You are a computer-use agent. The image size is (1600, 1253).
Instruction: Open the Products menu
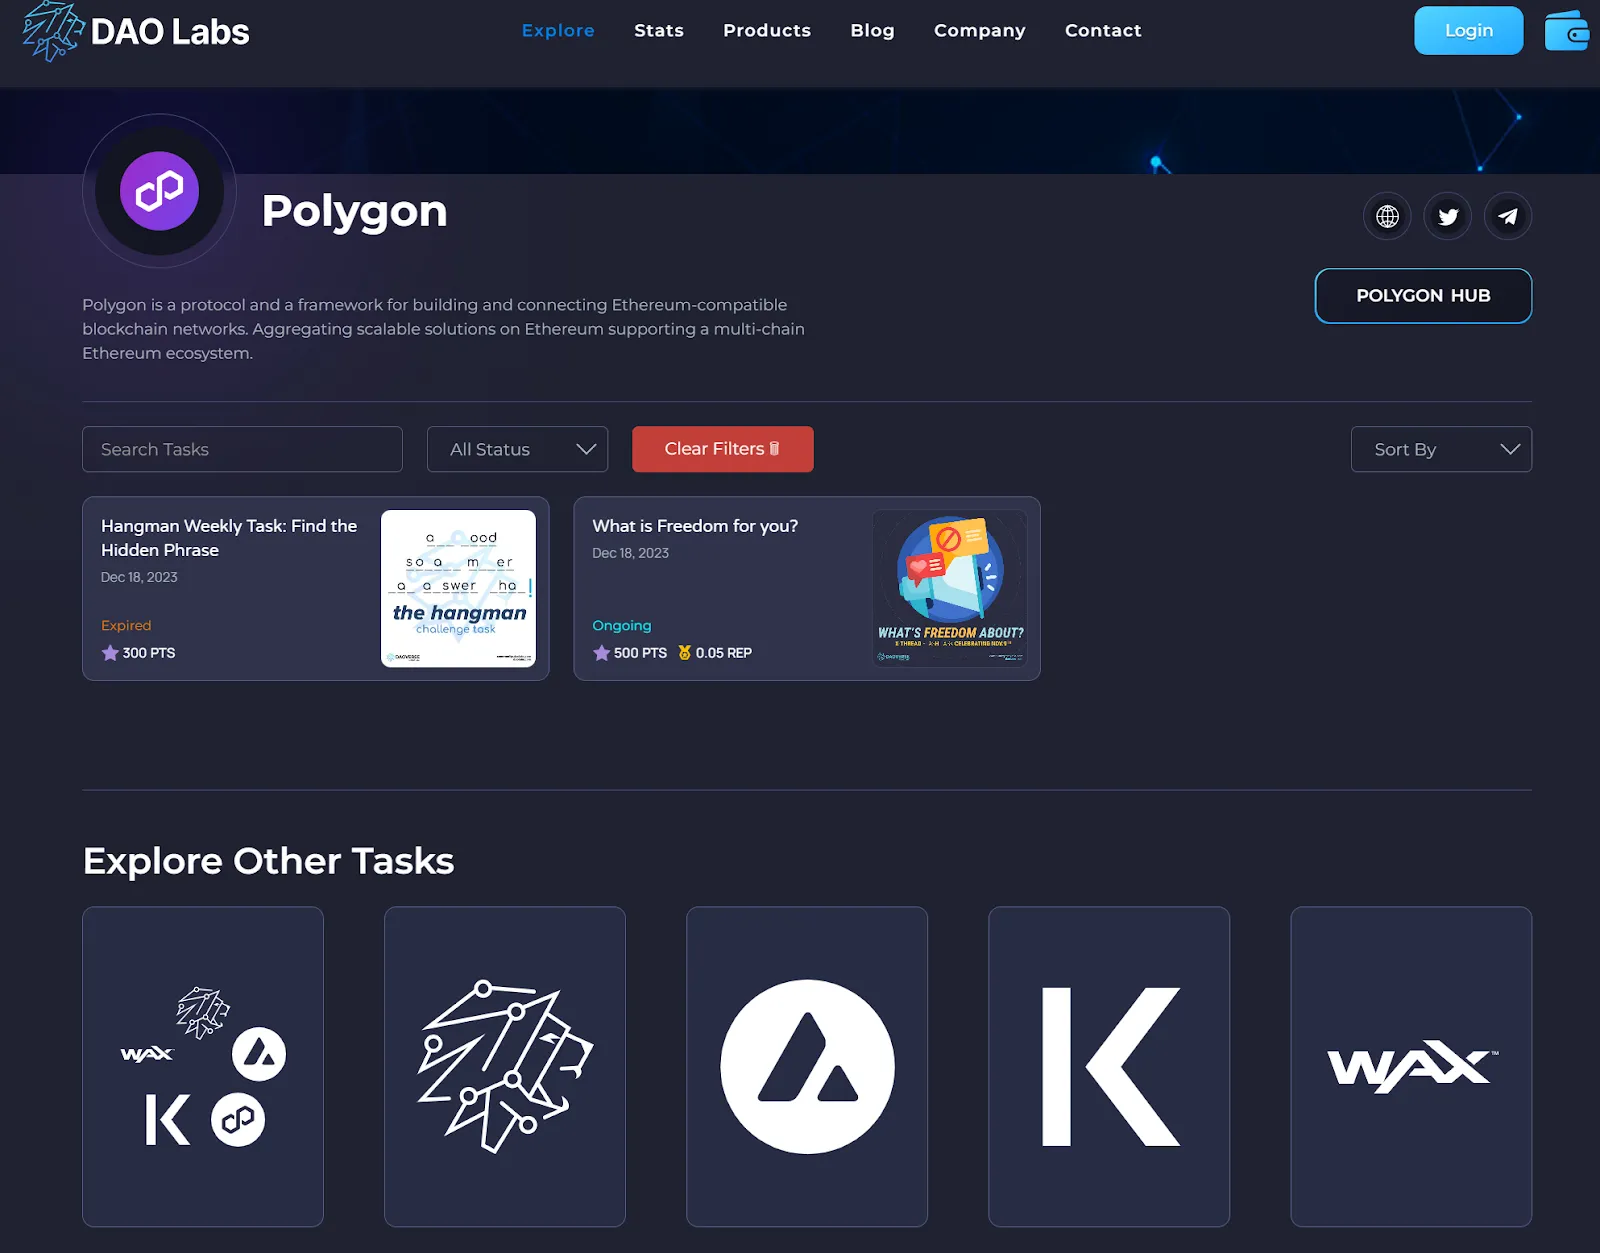[767, 31]
